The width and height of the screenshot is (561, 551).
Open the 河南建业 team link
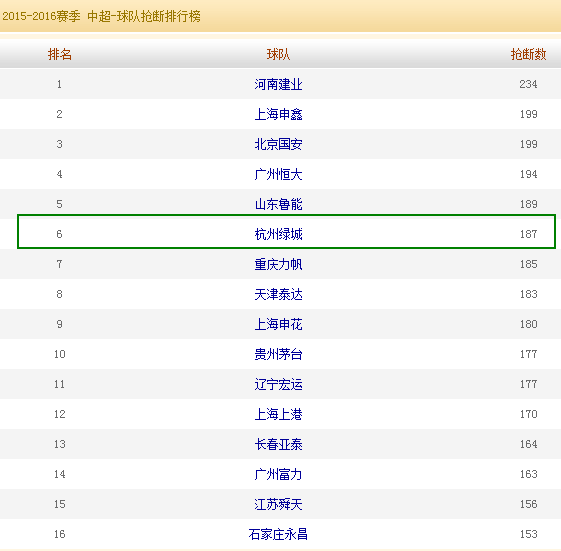point(278,84)
